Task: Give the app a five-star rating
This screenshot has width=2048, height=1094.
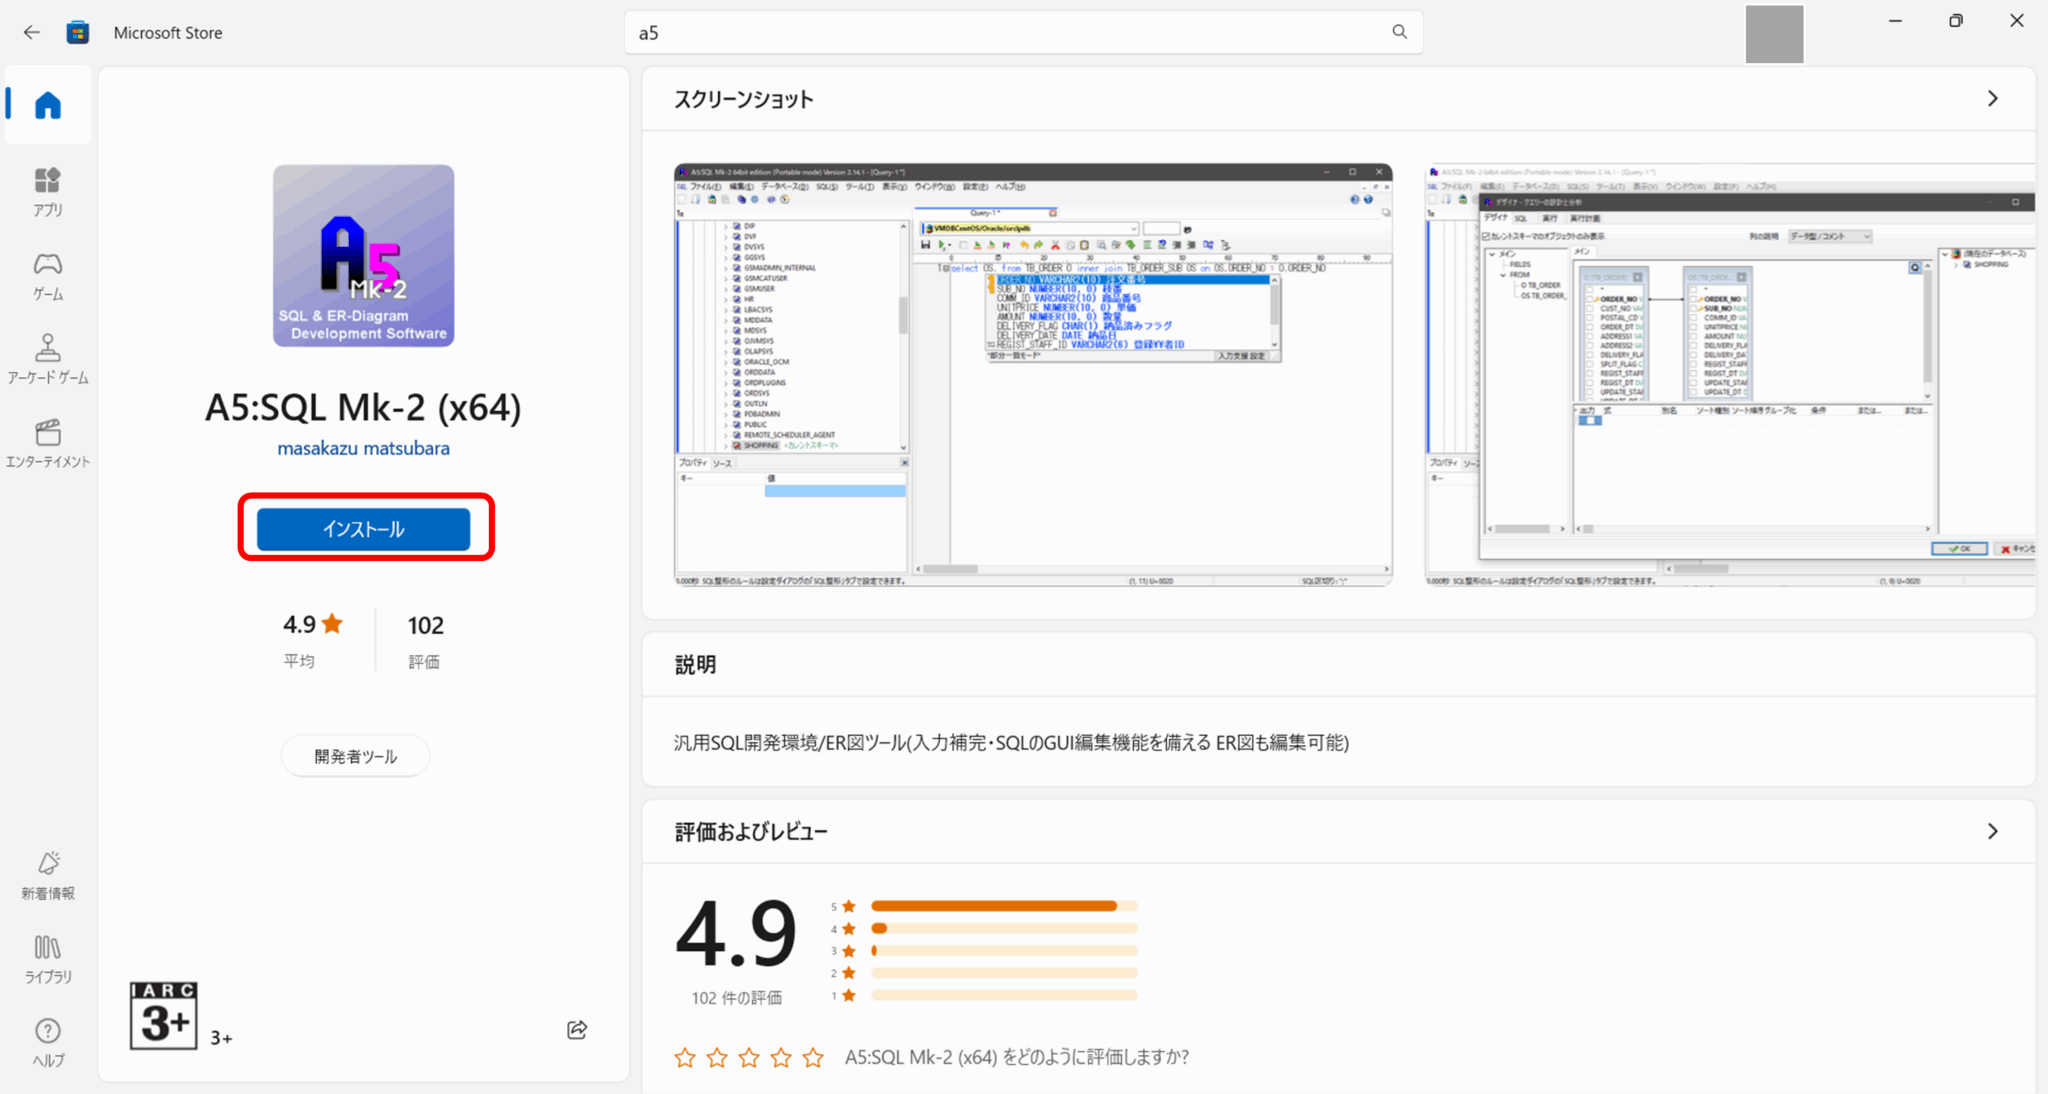Action: [x=812, y=1057]
